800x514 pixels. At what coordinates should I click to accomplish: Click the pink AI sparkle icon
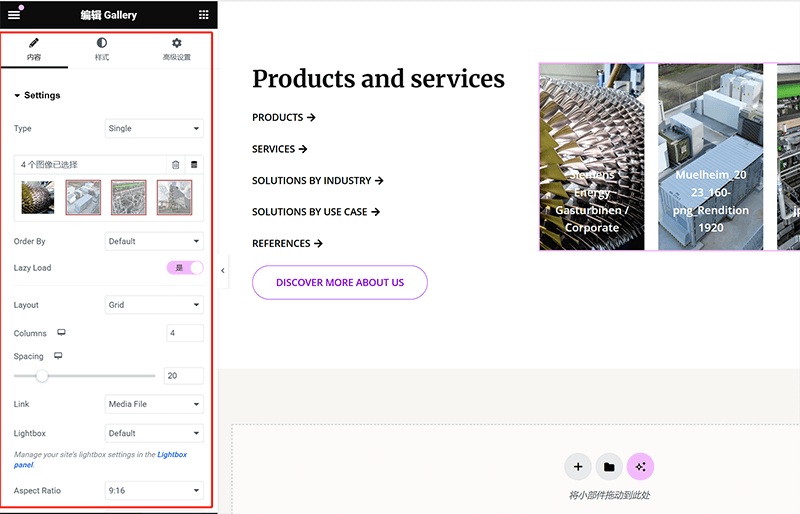coord(640,467)
